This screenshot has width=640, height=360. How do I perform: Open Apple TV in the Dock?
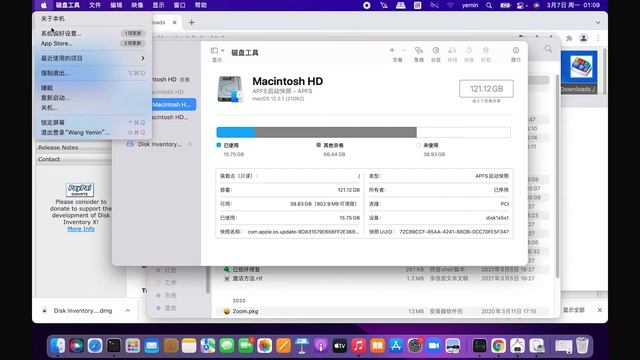339,346
